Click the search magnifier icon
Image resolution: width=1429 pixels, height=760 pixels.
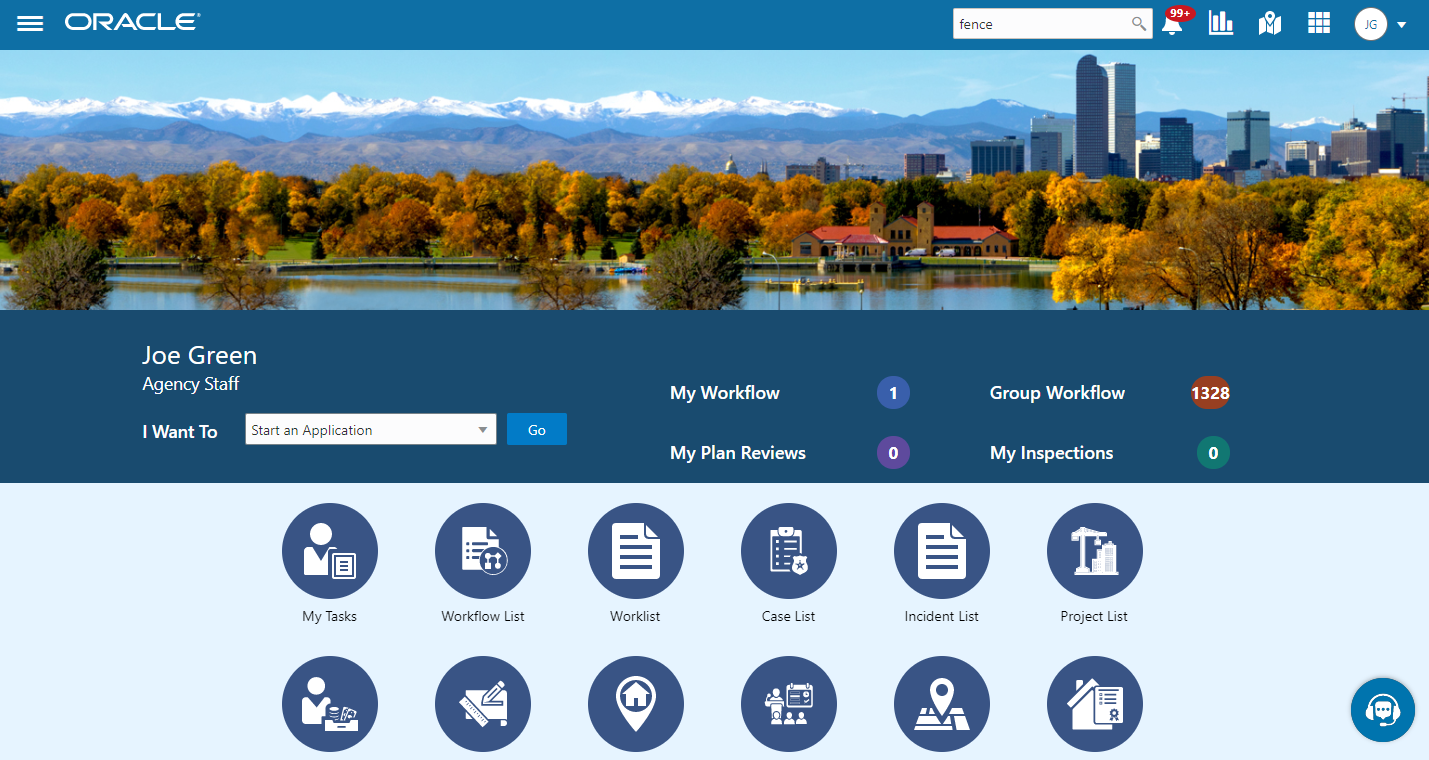[1138, 23]
